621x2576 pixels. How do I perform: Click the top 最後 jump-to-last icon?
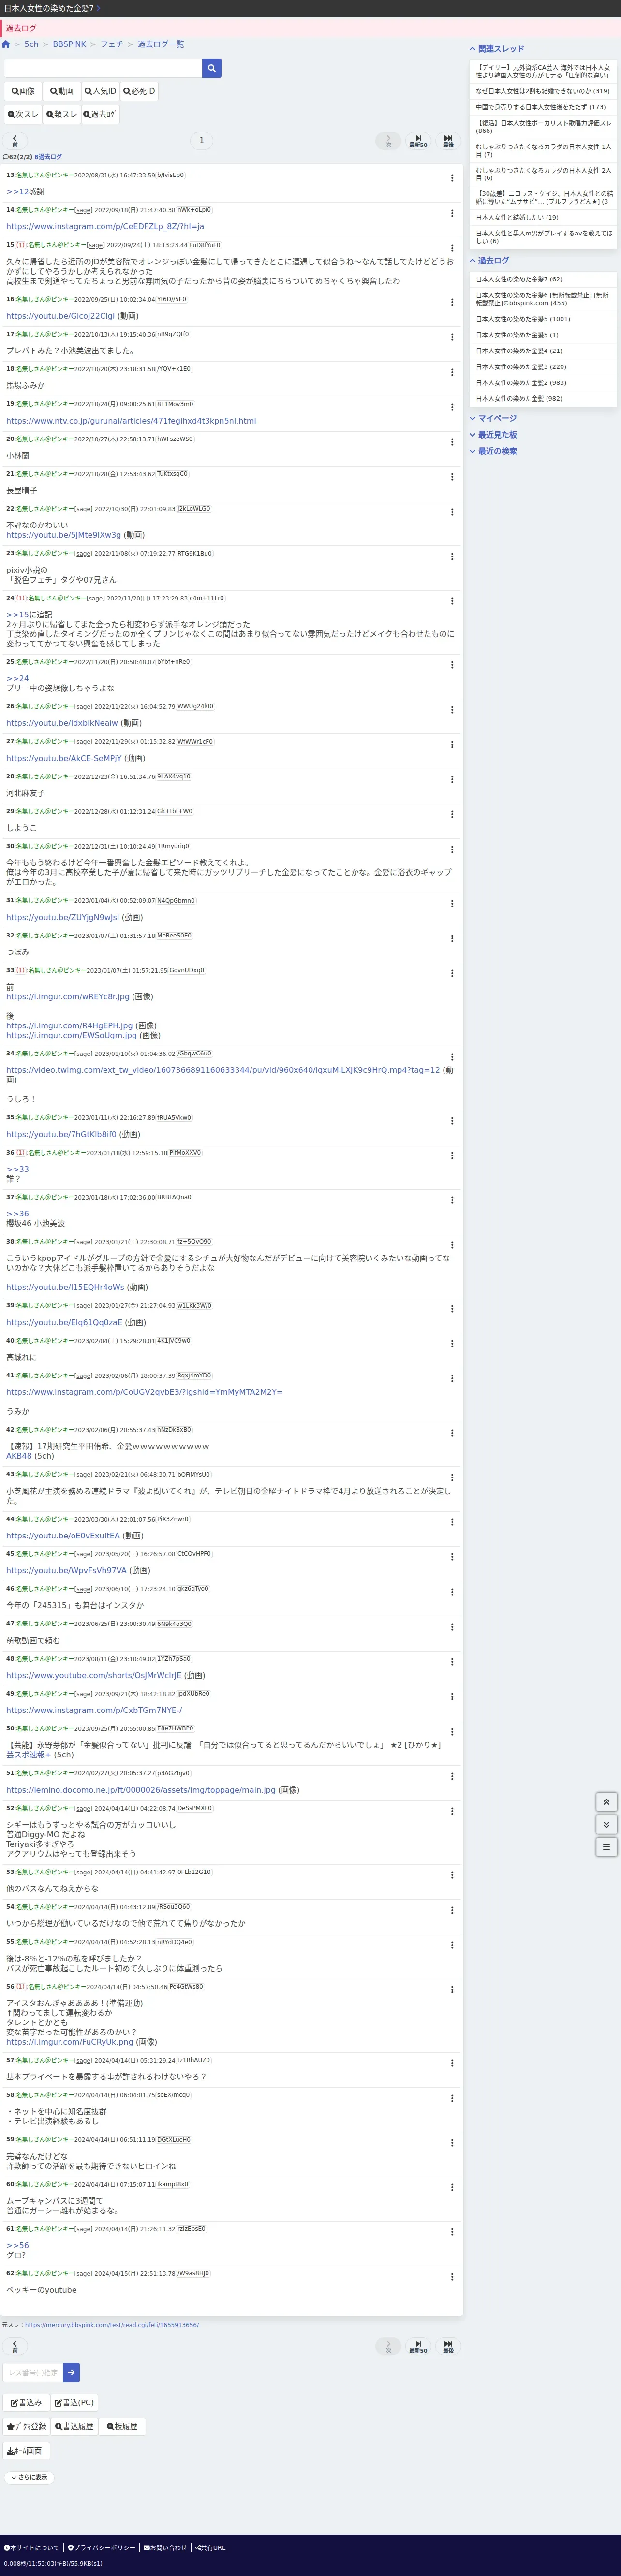448,141
